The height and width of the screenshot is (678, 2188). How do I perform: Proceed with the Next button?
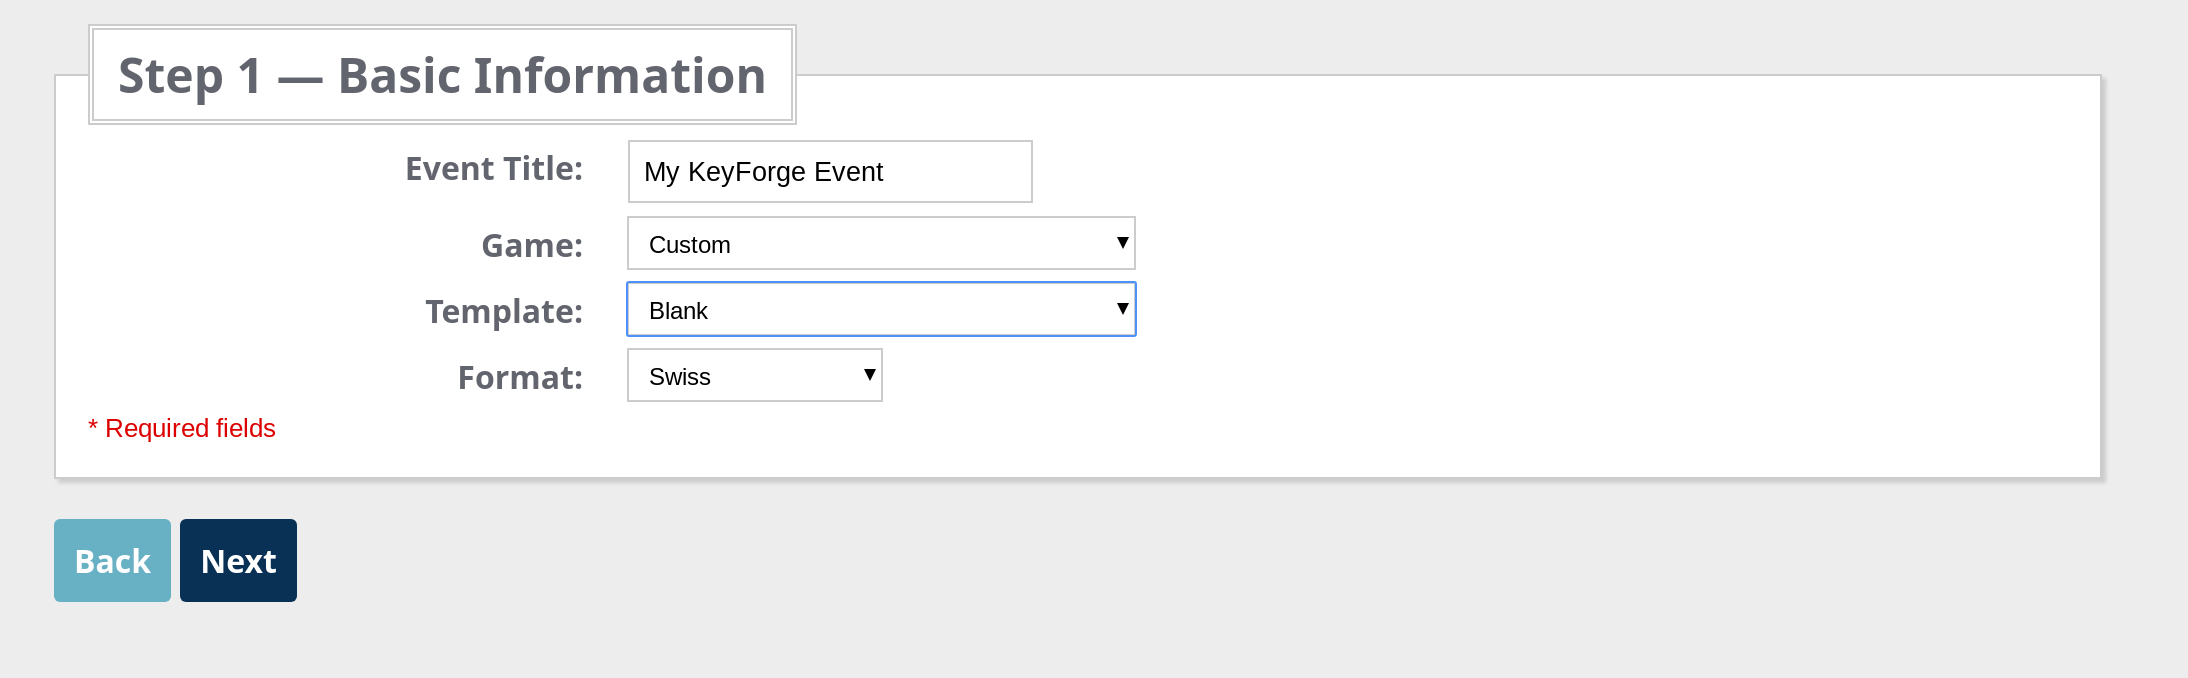[238, 561]
